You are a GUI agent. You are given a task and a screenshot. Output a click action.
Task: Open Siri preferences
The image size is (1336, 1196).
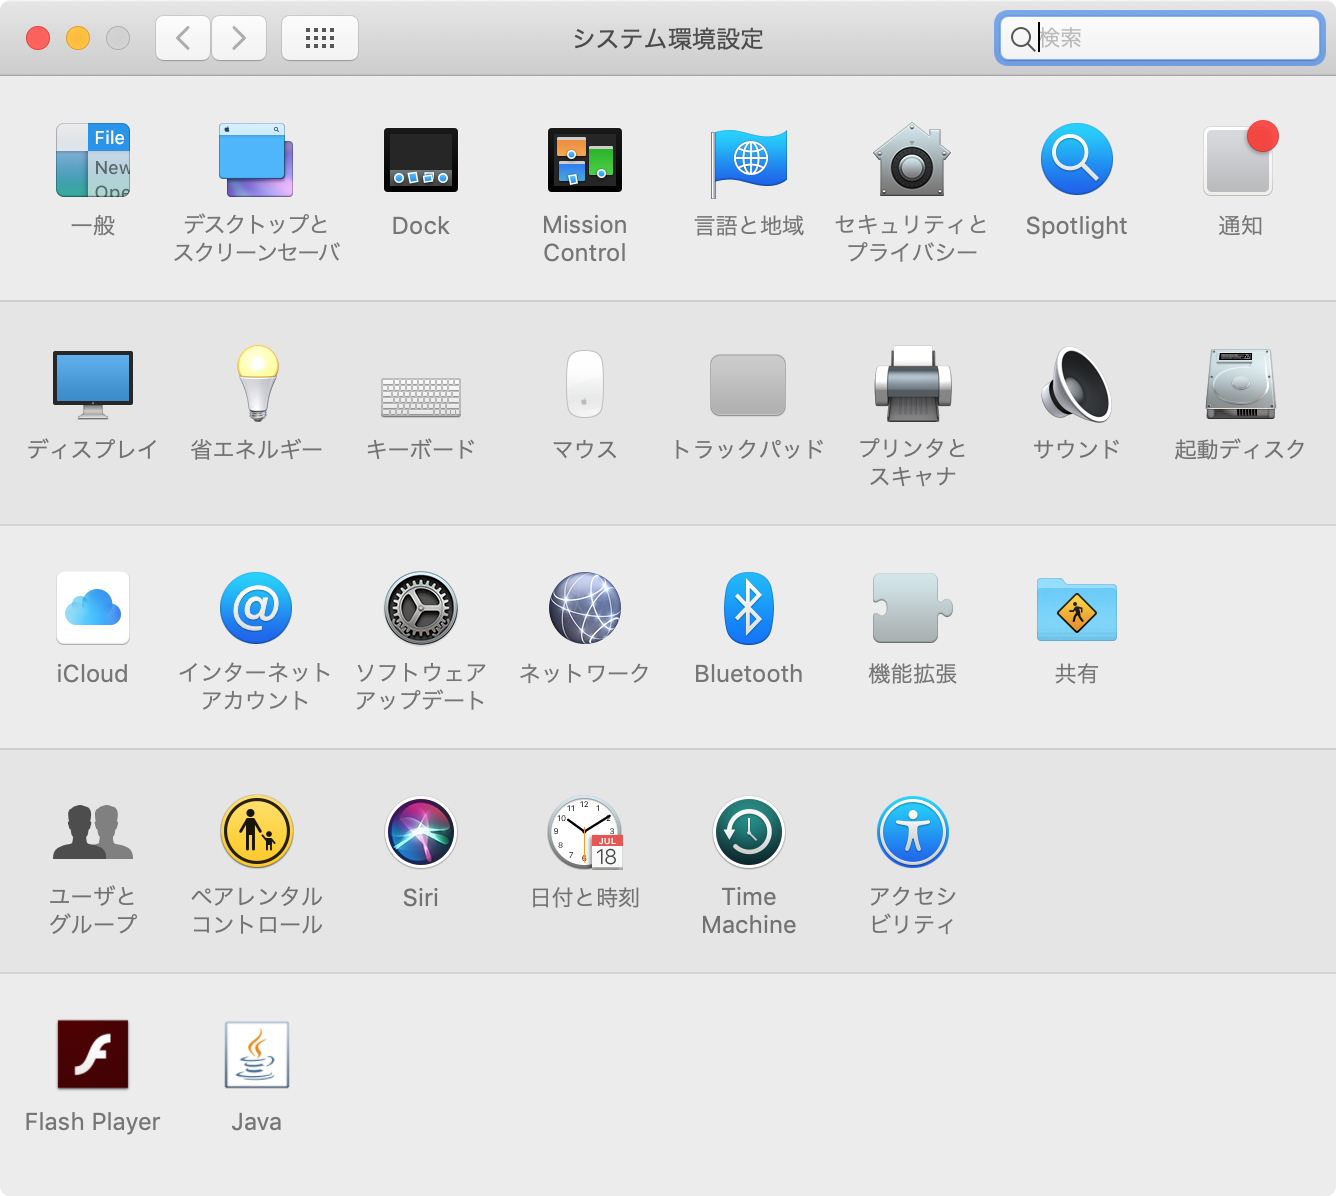(420, 832)
